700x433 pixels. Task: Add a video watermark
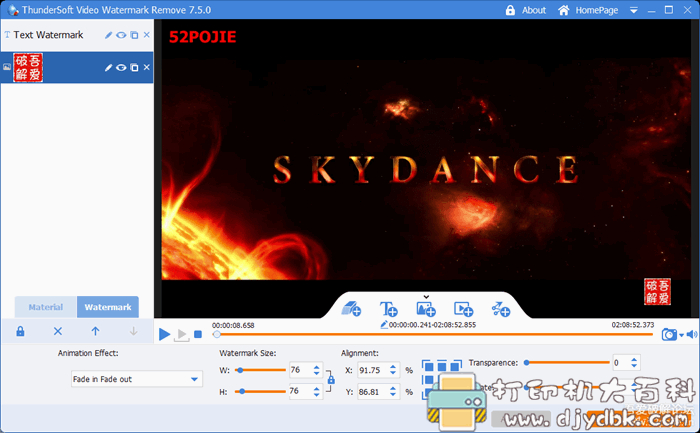[x=463, y=309]
